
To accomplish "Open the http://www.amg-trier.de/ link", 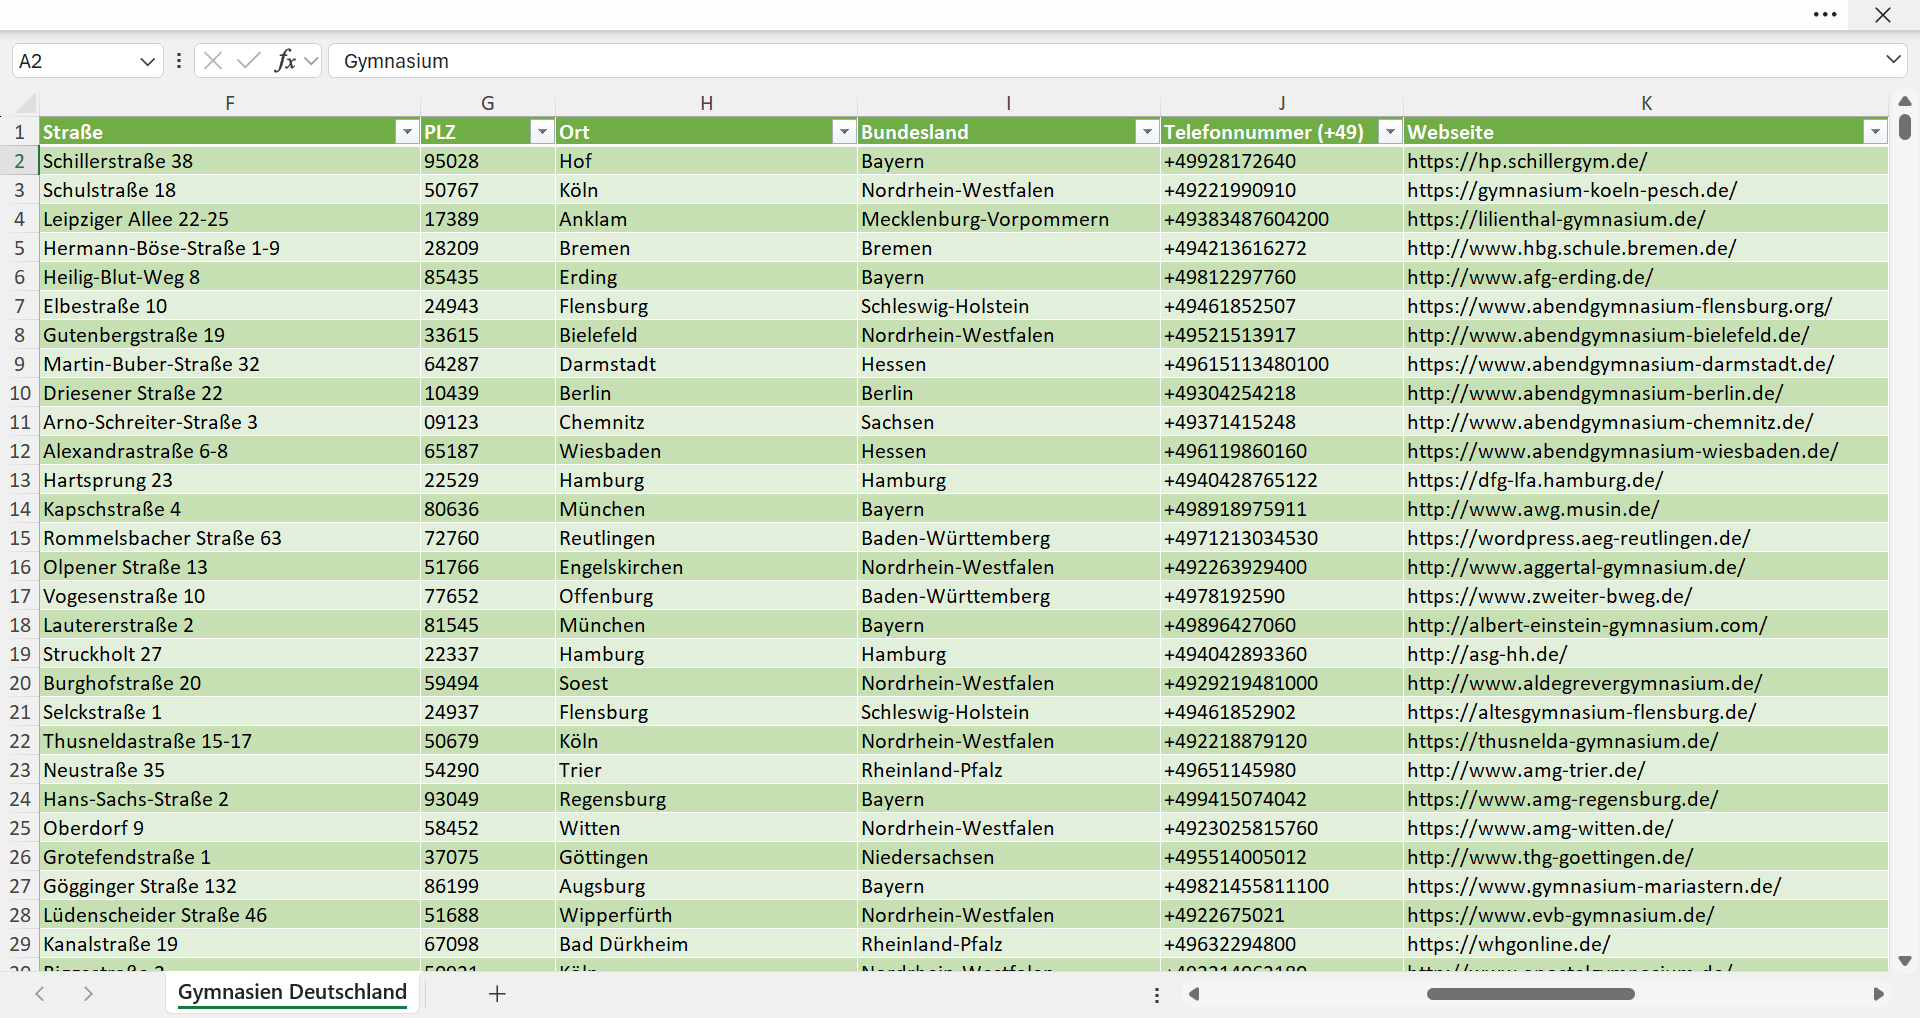I will (1525, 770).
